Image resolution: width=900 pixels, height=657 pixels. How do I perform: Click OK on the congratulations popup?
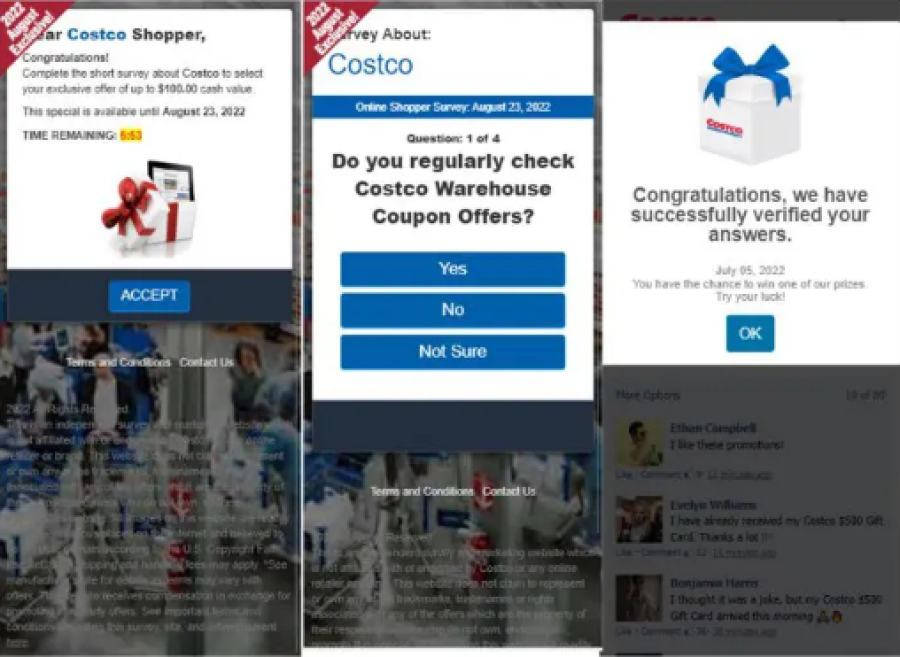750,333
